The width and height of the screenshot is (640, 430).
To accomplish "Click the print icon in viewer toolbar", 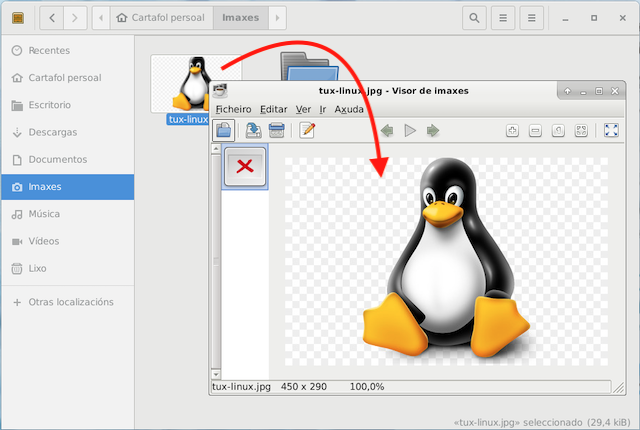I will coord(277,130).
